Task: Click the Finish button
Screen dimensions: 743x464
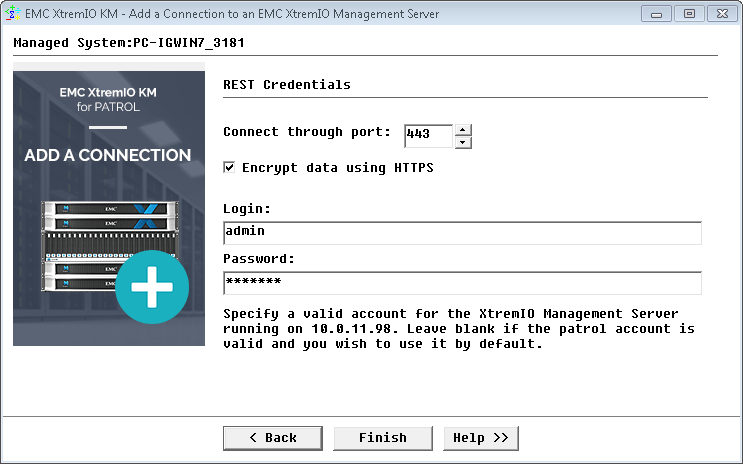Action: click(x=383, y=438)
